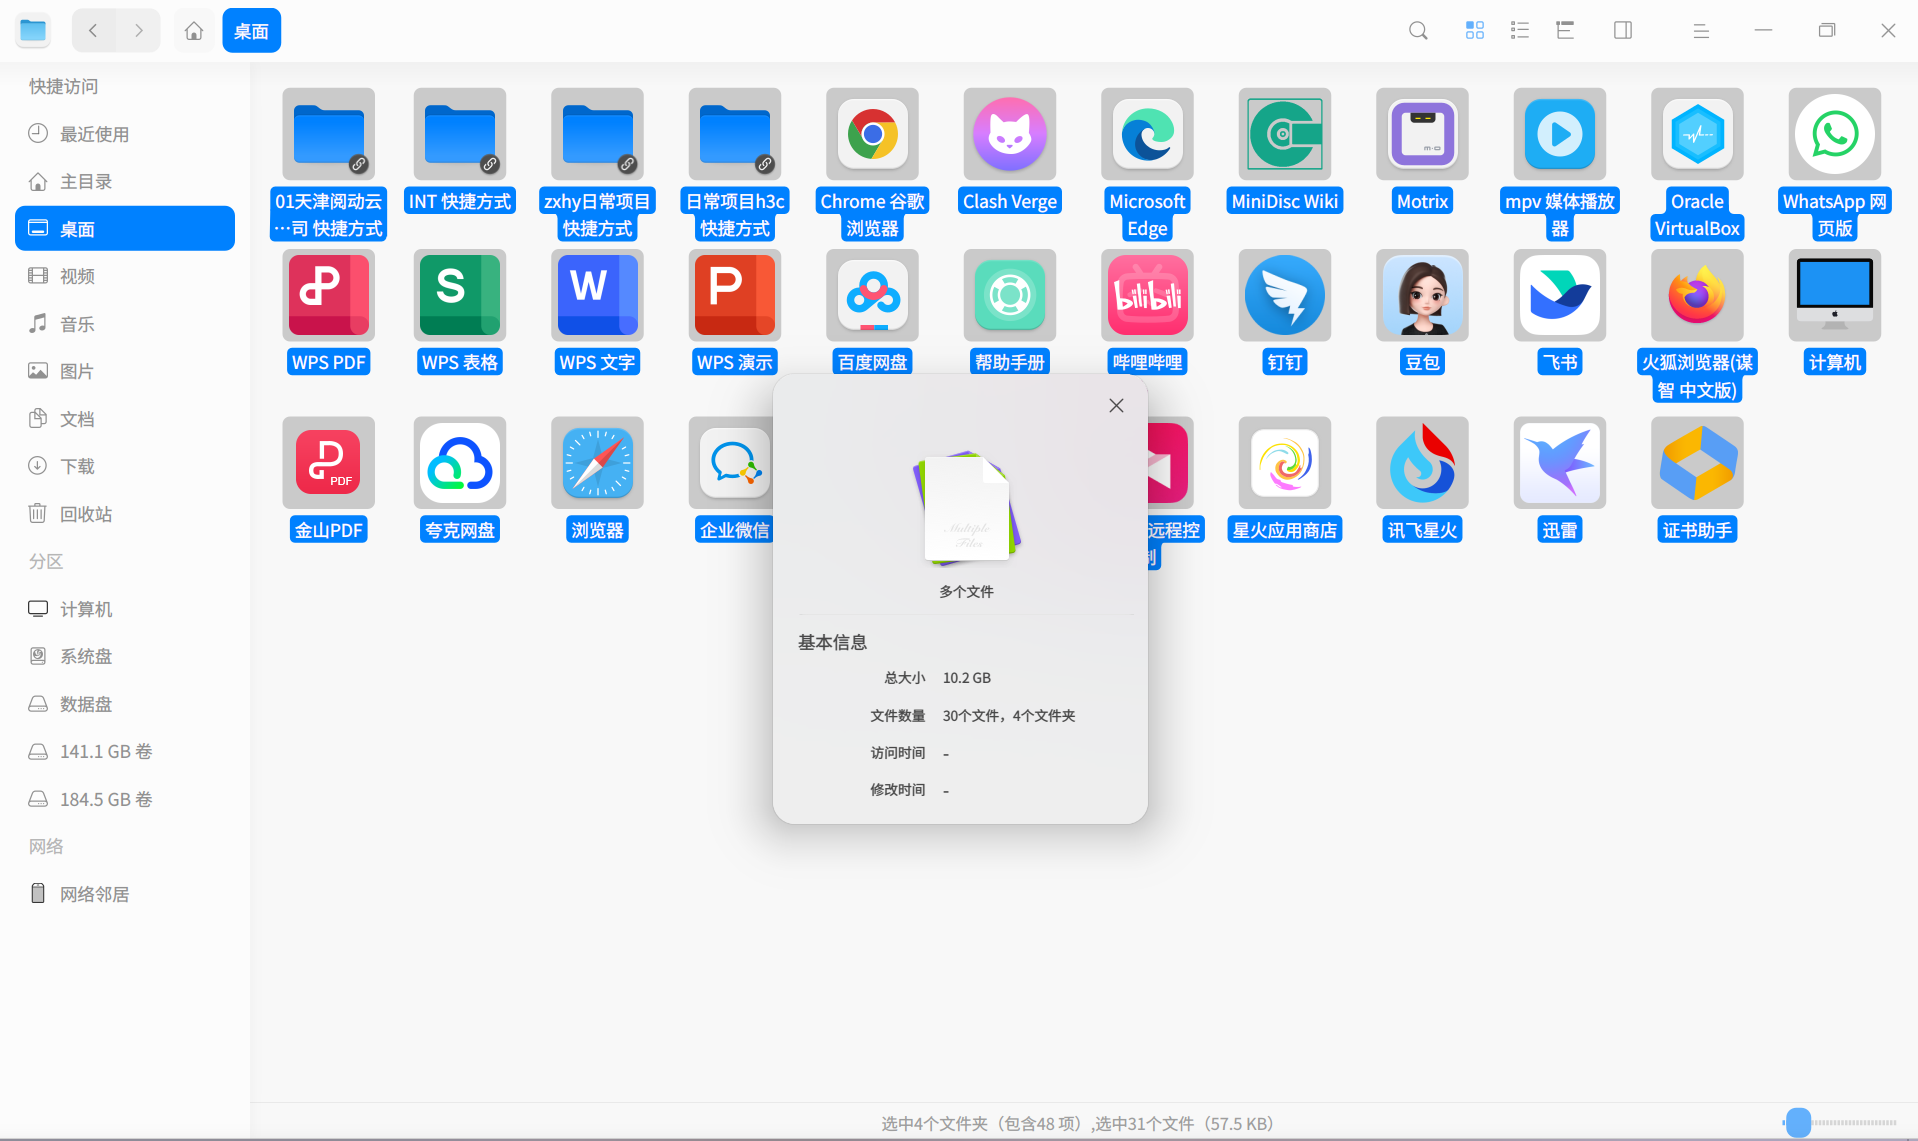Toggle the details side panel

click(x=1623, y=31)
